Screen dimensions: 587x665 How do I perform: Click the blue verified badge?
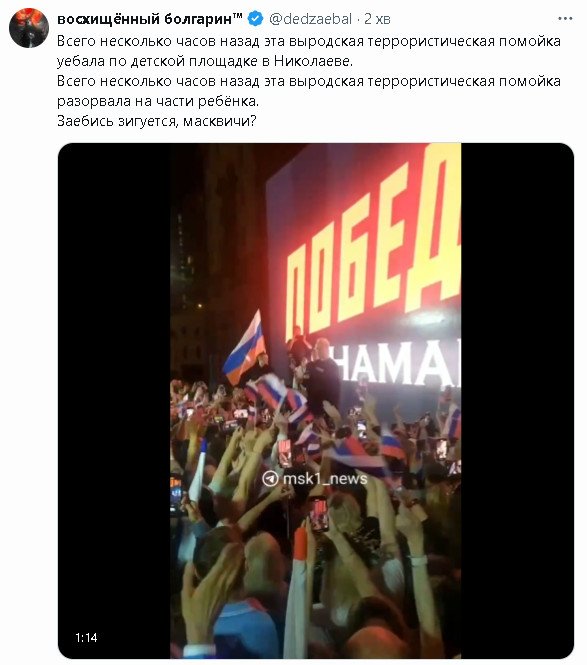(255, 19)
